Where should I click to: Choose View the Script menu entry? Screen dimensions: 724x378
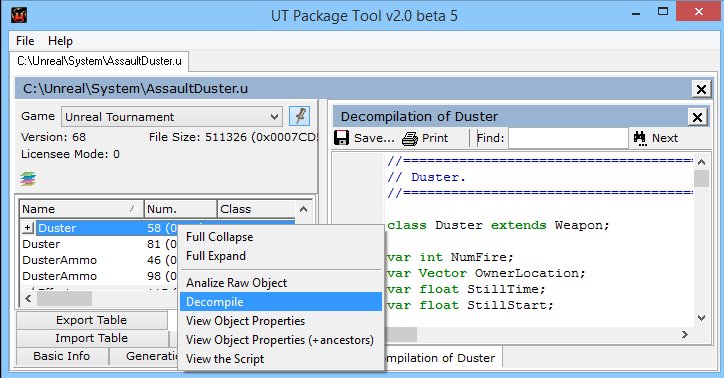click(x=281, y=358)
